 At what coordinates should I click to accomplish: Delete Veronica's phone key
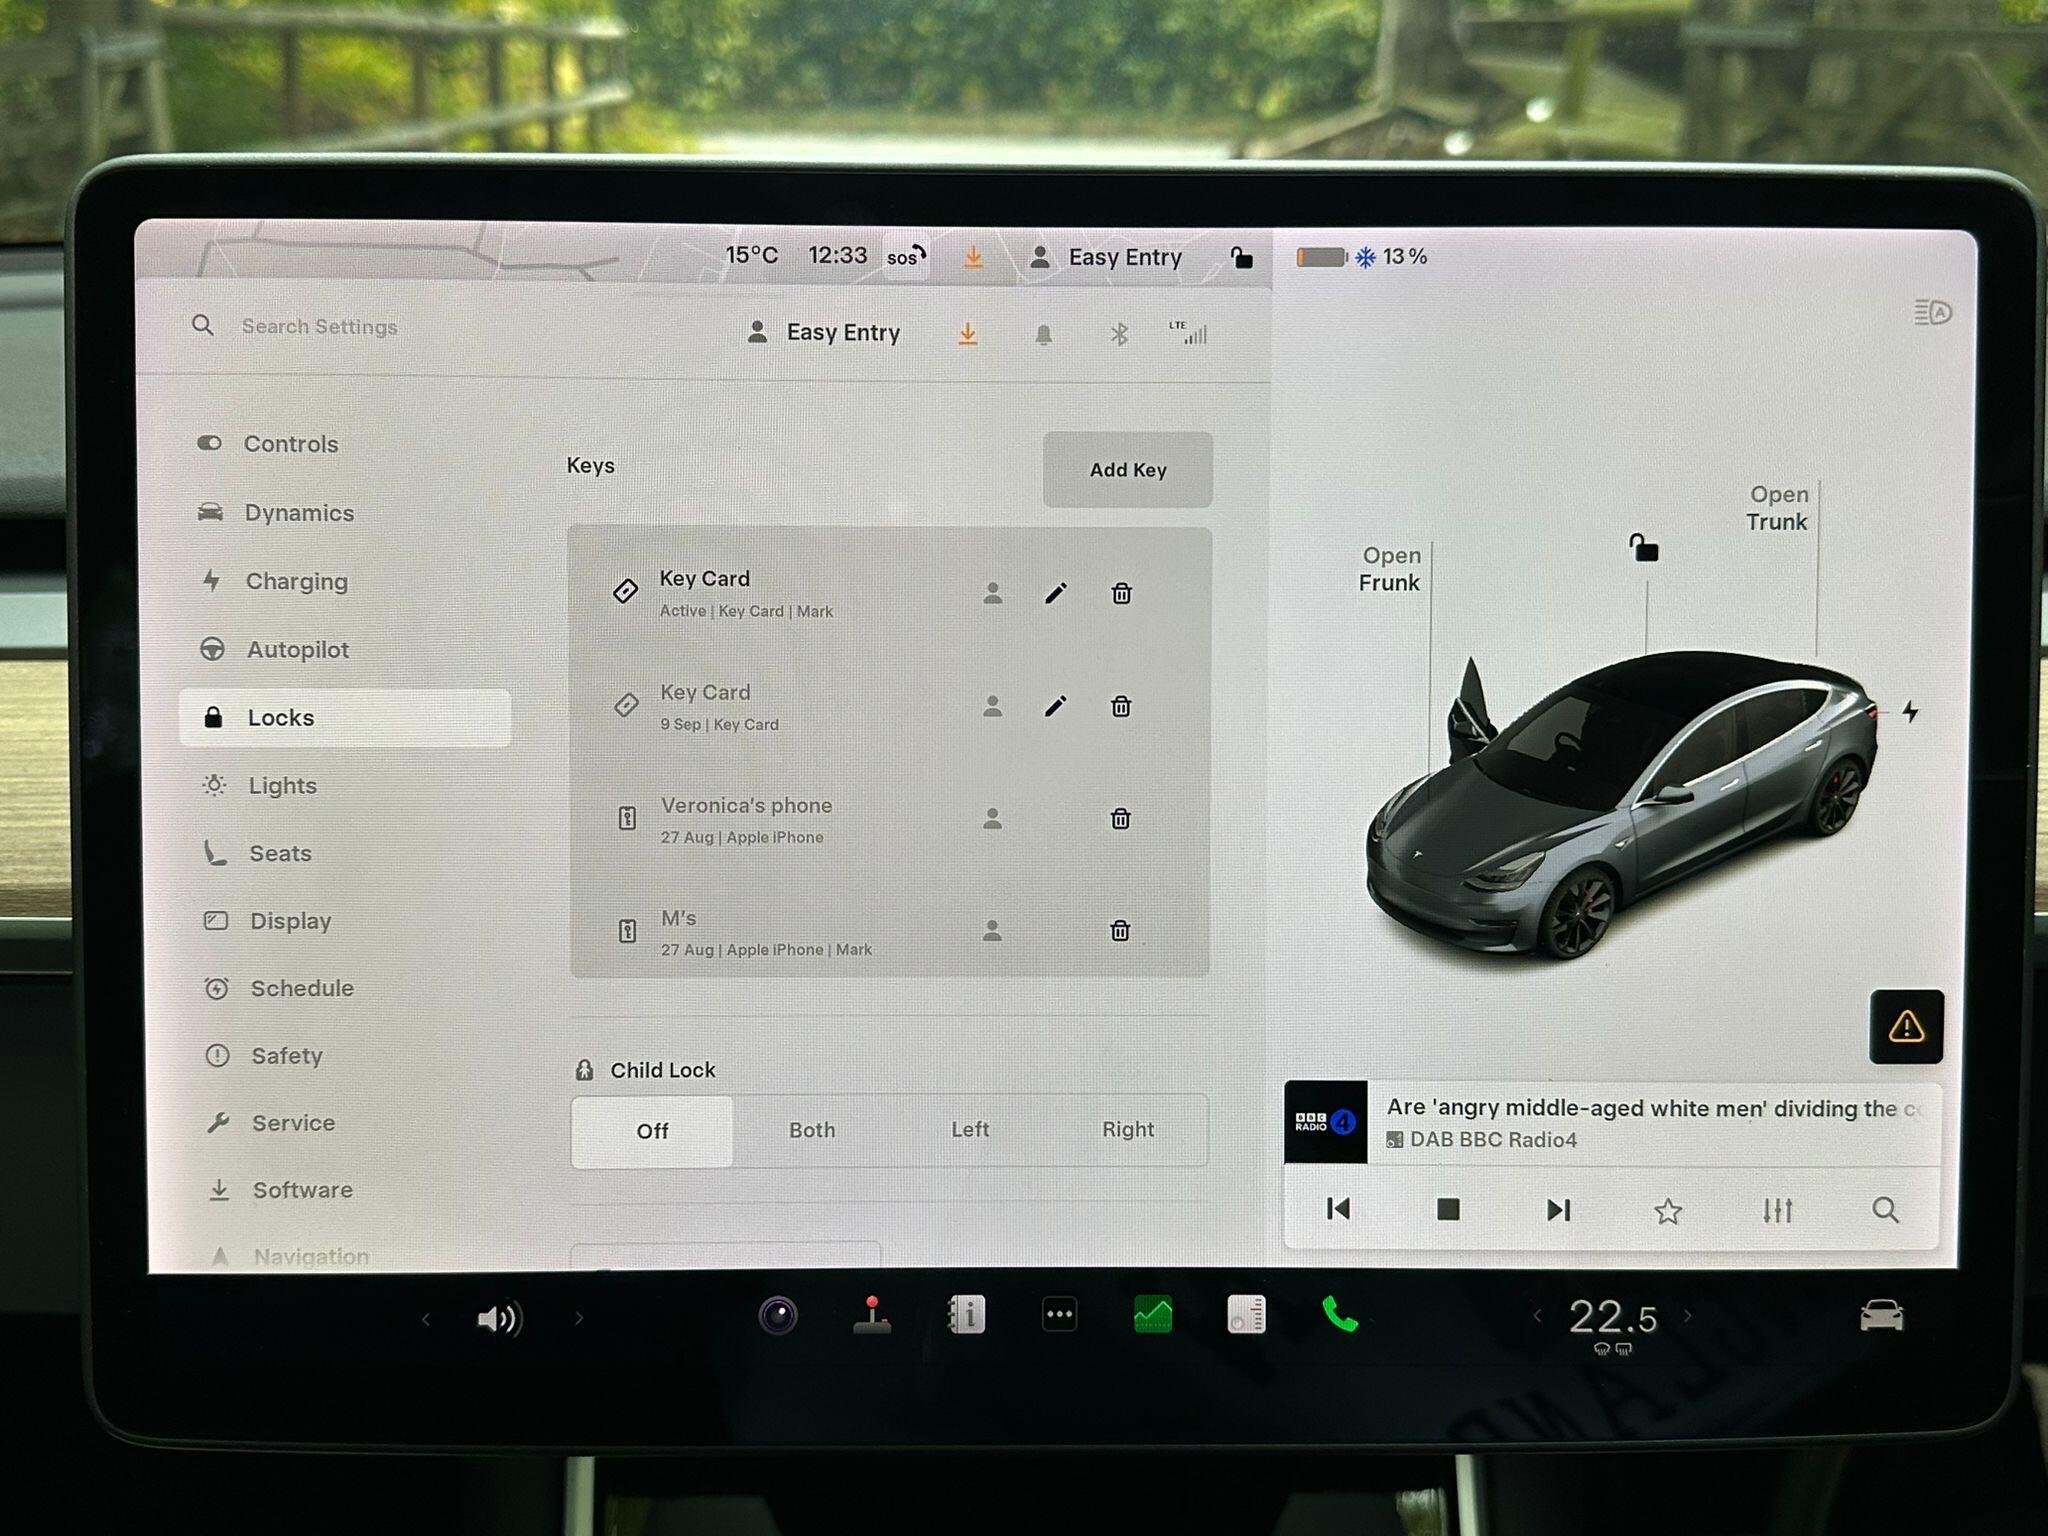tap(1120, 819)
